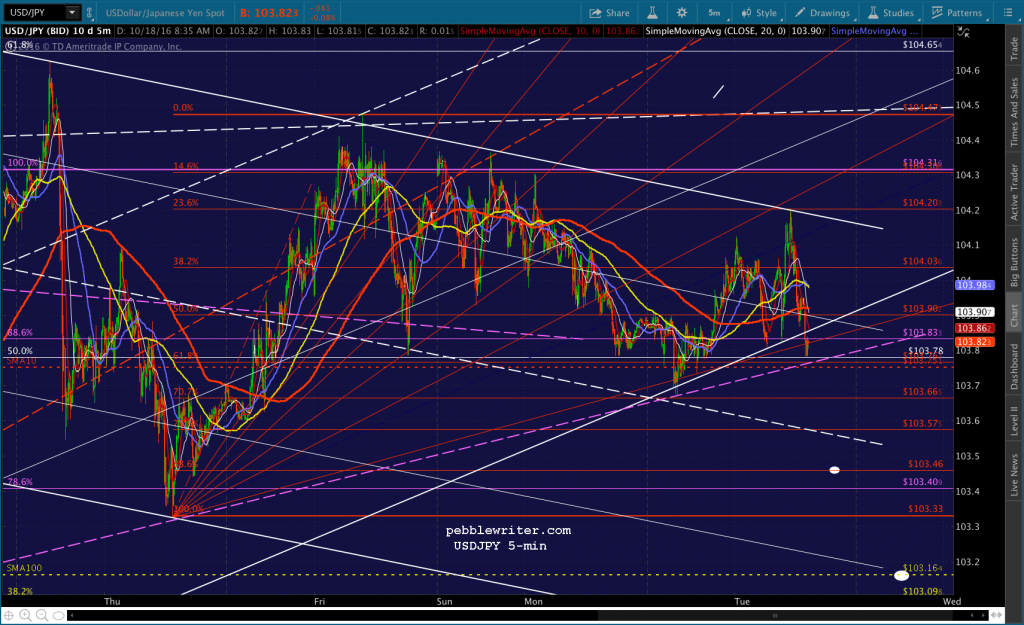
Task: Click the $104.65 price label
Action: coord(922,44)
